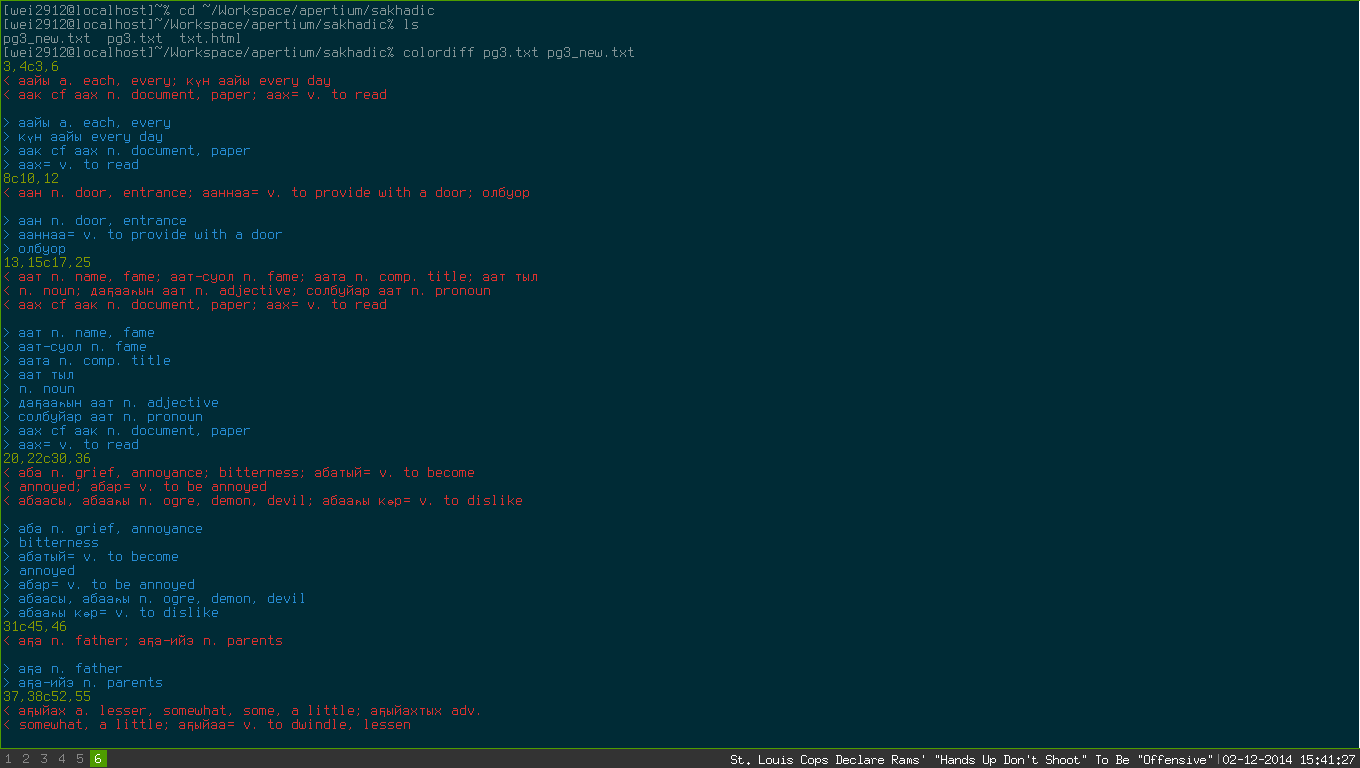
Task: Click pg3.txt in the ls output row
Action: coord(135,39)
